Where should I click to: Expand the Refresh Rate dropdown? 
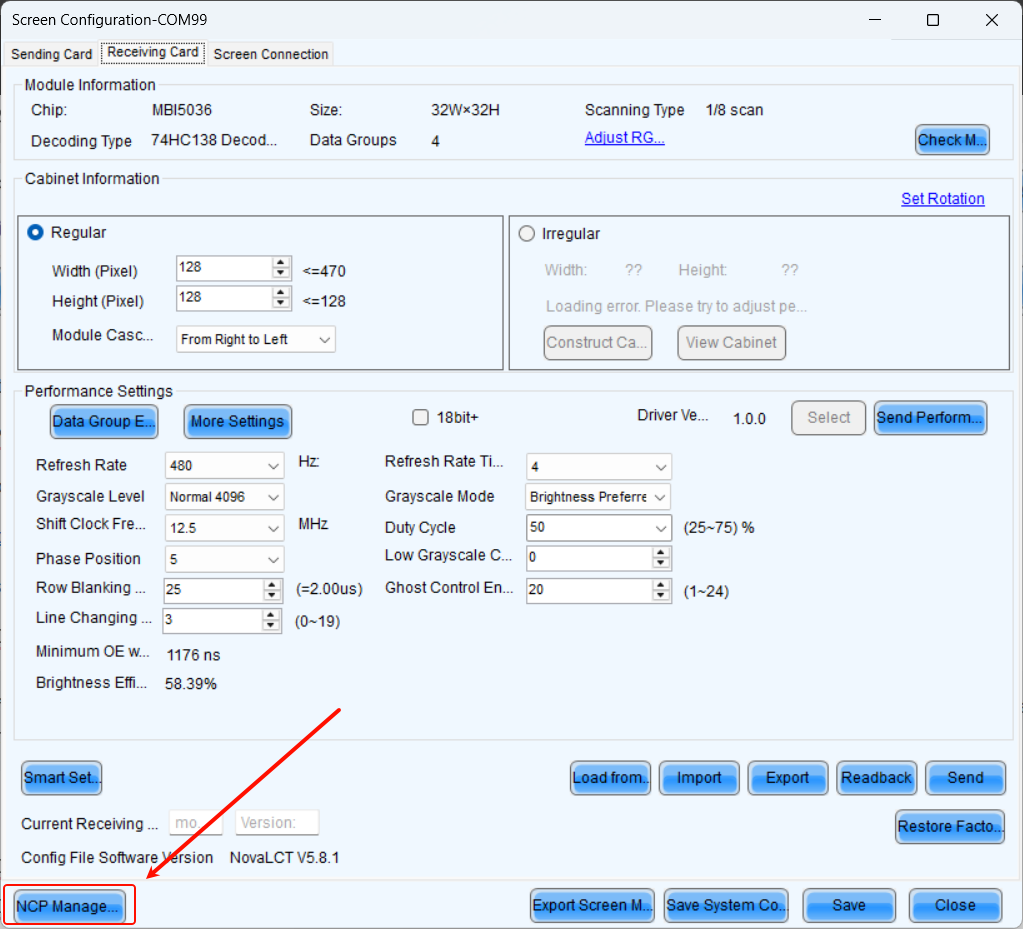tap(273, 466)
